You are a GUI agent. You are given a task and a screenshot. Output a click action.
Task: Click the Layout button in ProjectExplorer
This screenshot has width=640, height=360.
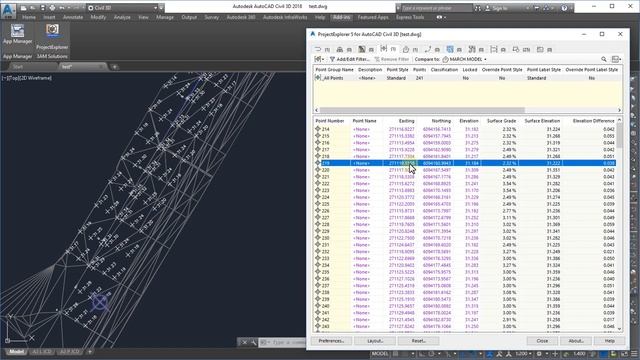click(375, 341)
